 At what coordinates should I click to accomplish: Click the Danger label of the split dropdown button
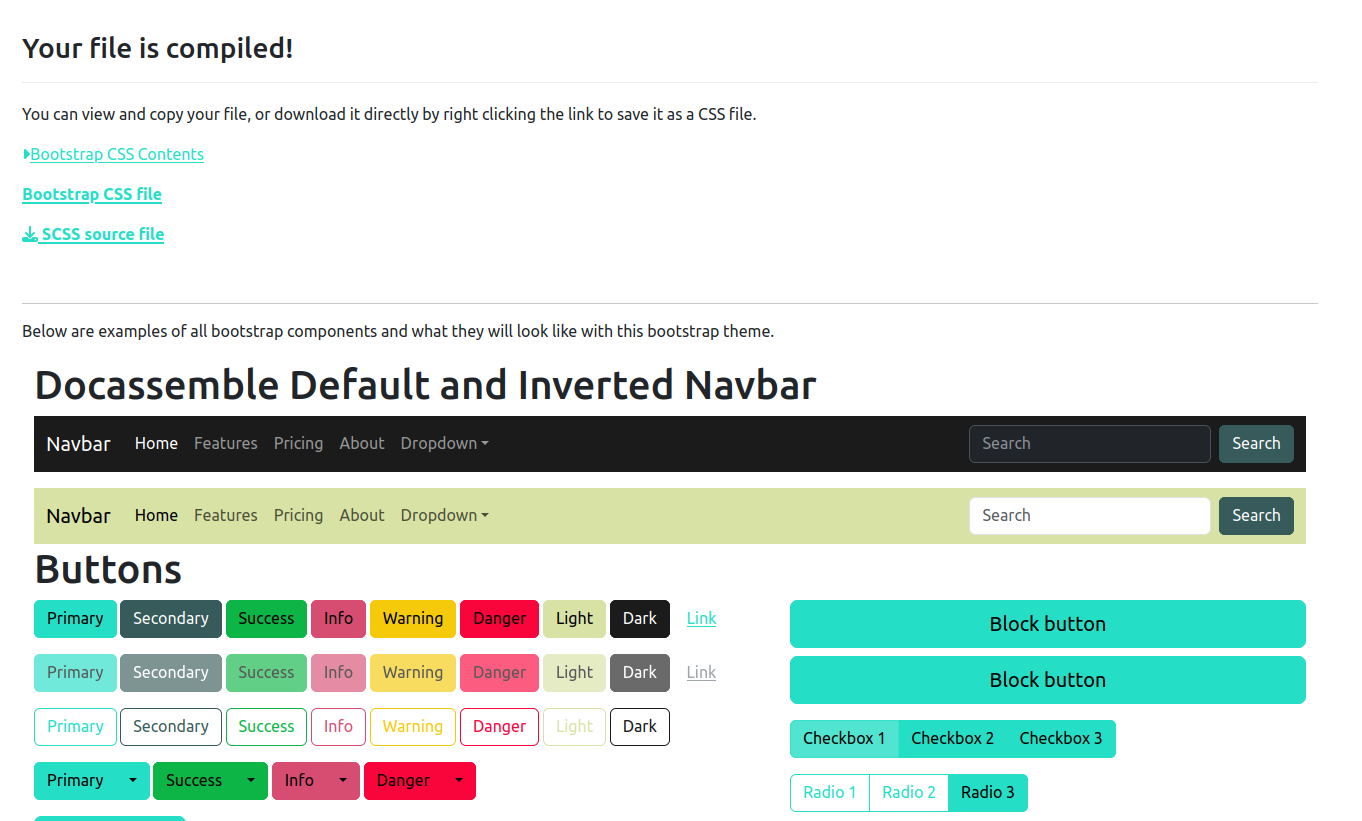click(403, 781)
